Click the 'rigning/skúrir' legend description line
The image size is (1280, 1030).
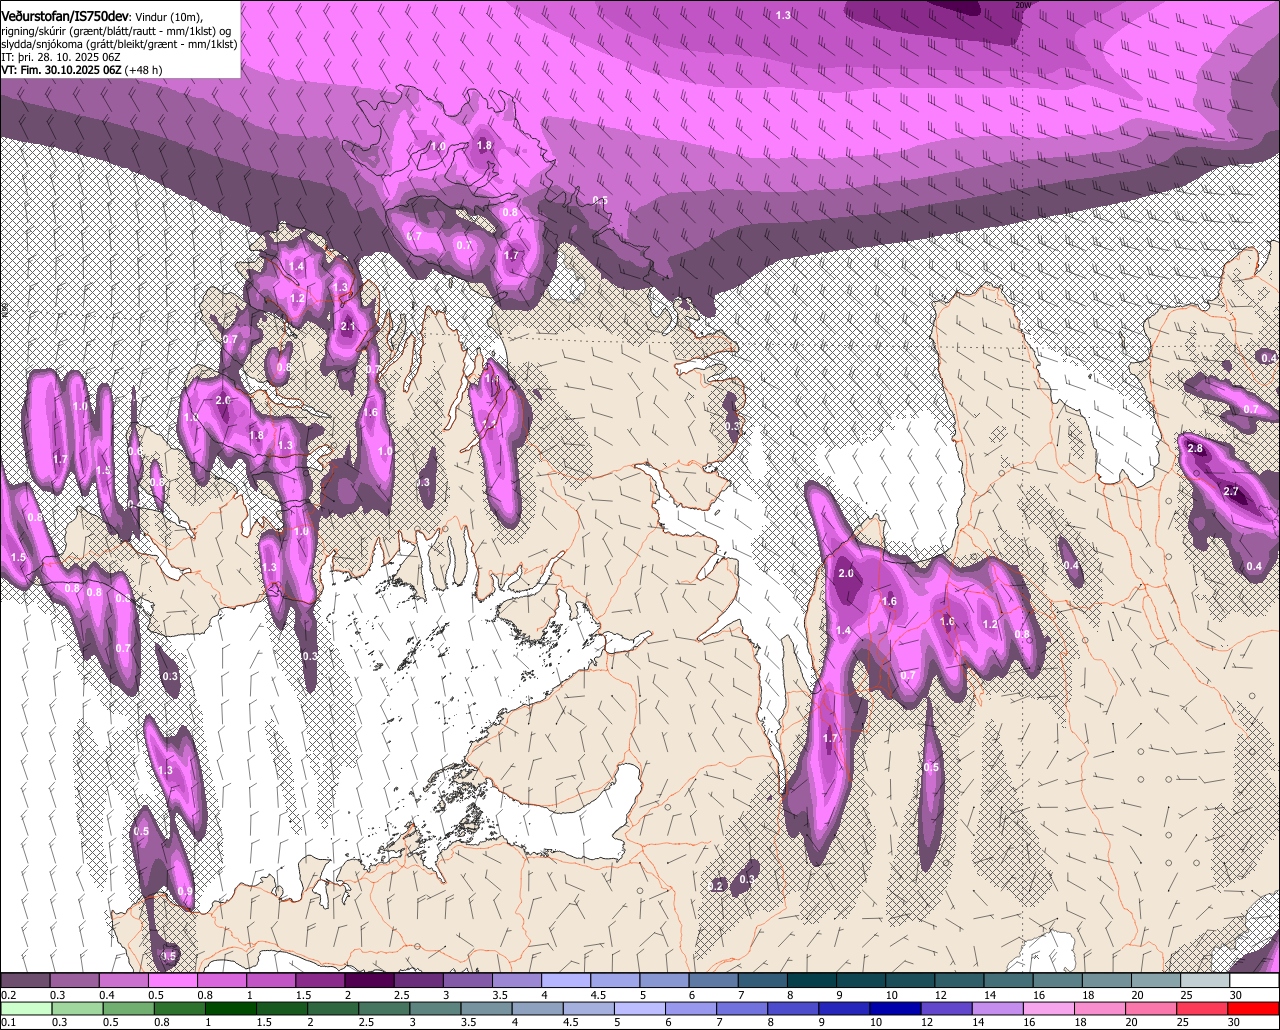point(118,32)
